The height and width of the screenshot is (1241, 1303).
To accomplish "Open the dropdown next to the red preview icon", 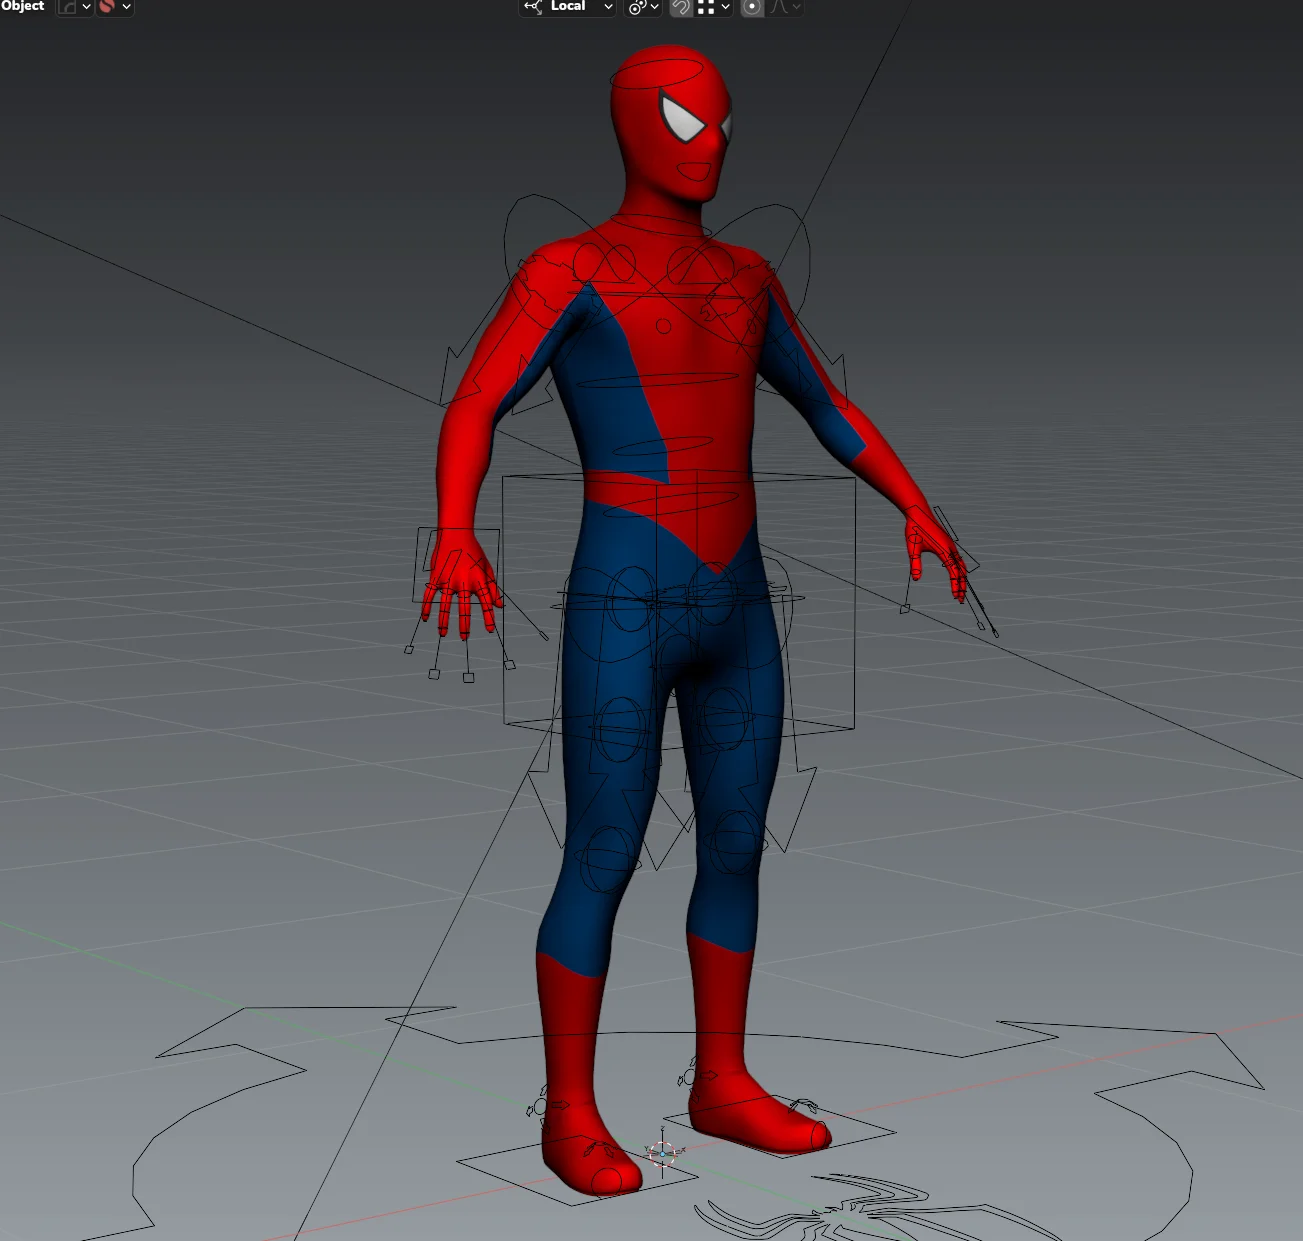I will pyautogui.click(x=127, y=8).
